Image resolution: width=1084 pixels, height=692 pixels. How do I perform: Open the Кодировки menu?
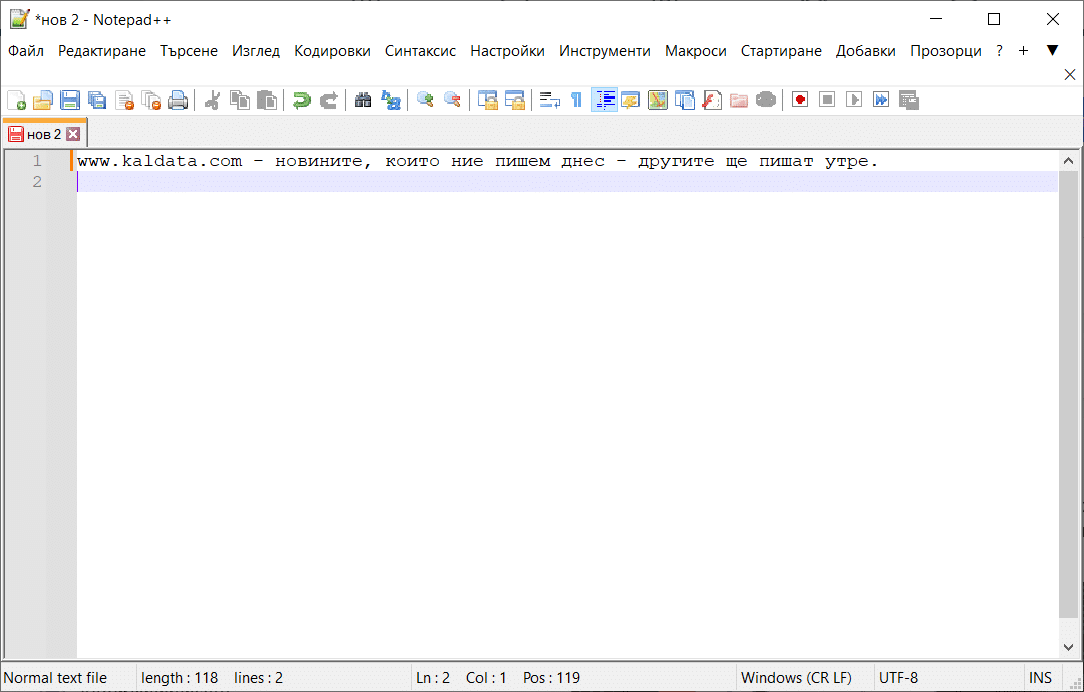click(333, 51)
